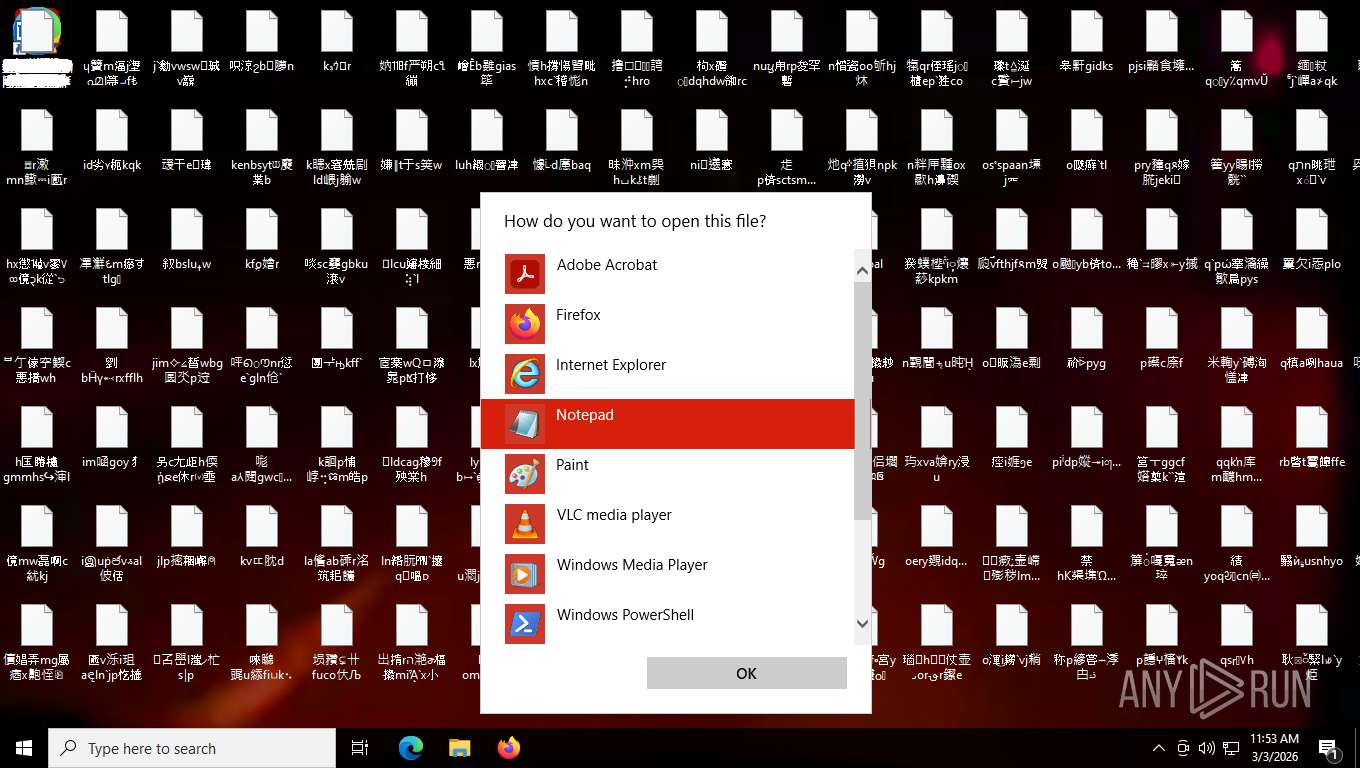This screenshot has height=768, width=1360.
Task: Click the app list scroll up arrow
Action: (x=863, y=270)
